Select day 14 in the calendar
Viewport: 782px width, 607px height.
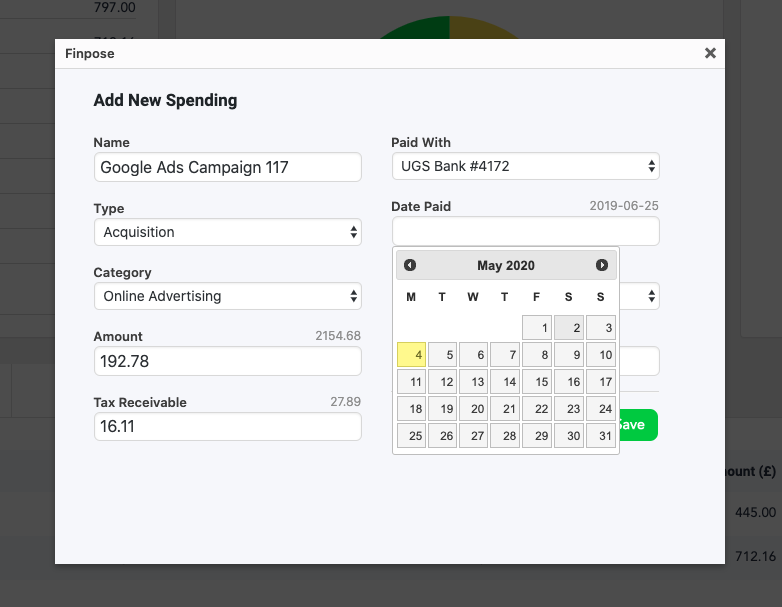coord(505,382)
